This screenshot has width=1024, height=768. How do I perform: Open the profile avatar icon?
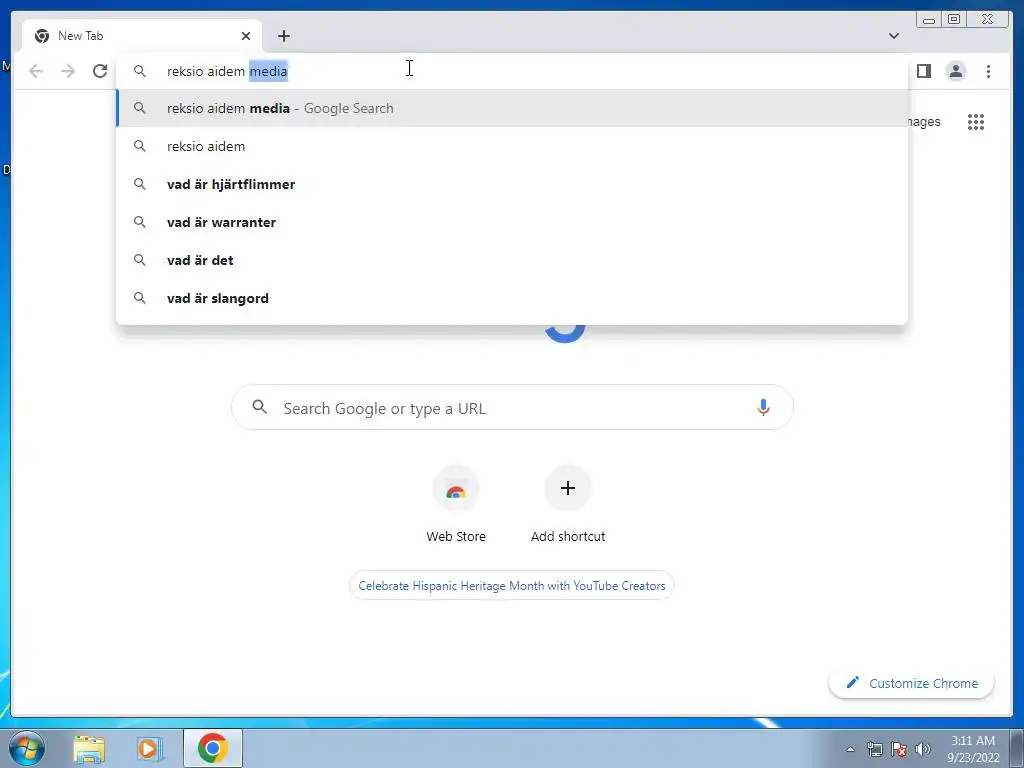coord(955,71)
